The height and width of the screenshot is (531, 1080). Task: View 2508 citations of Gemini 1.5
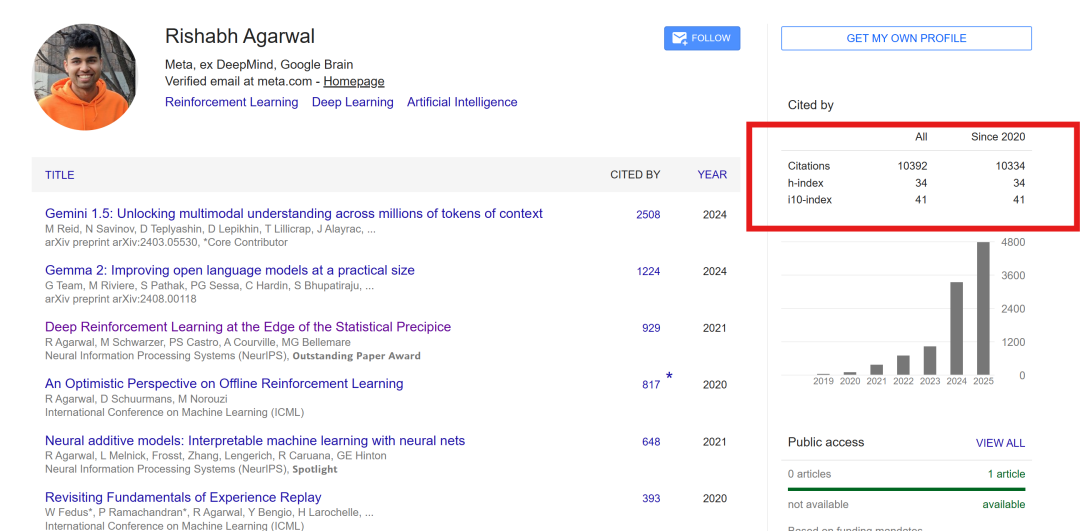(648, 215)
